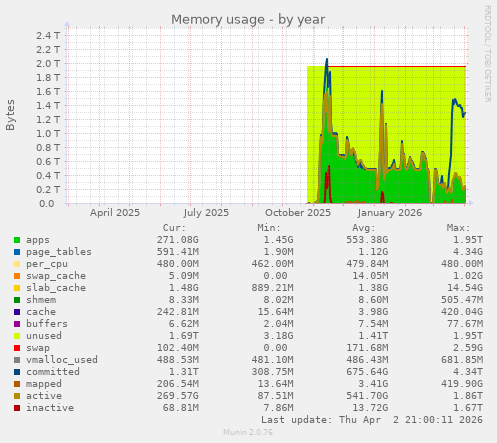Image resolution: width=497 pixels, height=443 pixels.
Task: Click the 'inactive' legend label
Action: pyautogui.click(x=50, y=408)
